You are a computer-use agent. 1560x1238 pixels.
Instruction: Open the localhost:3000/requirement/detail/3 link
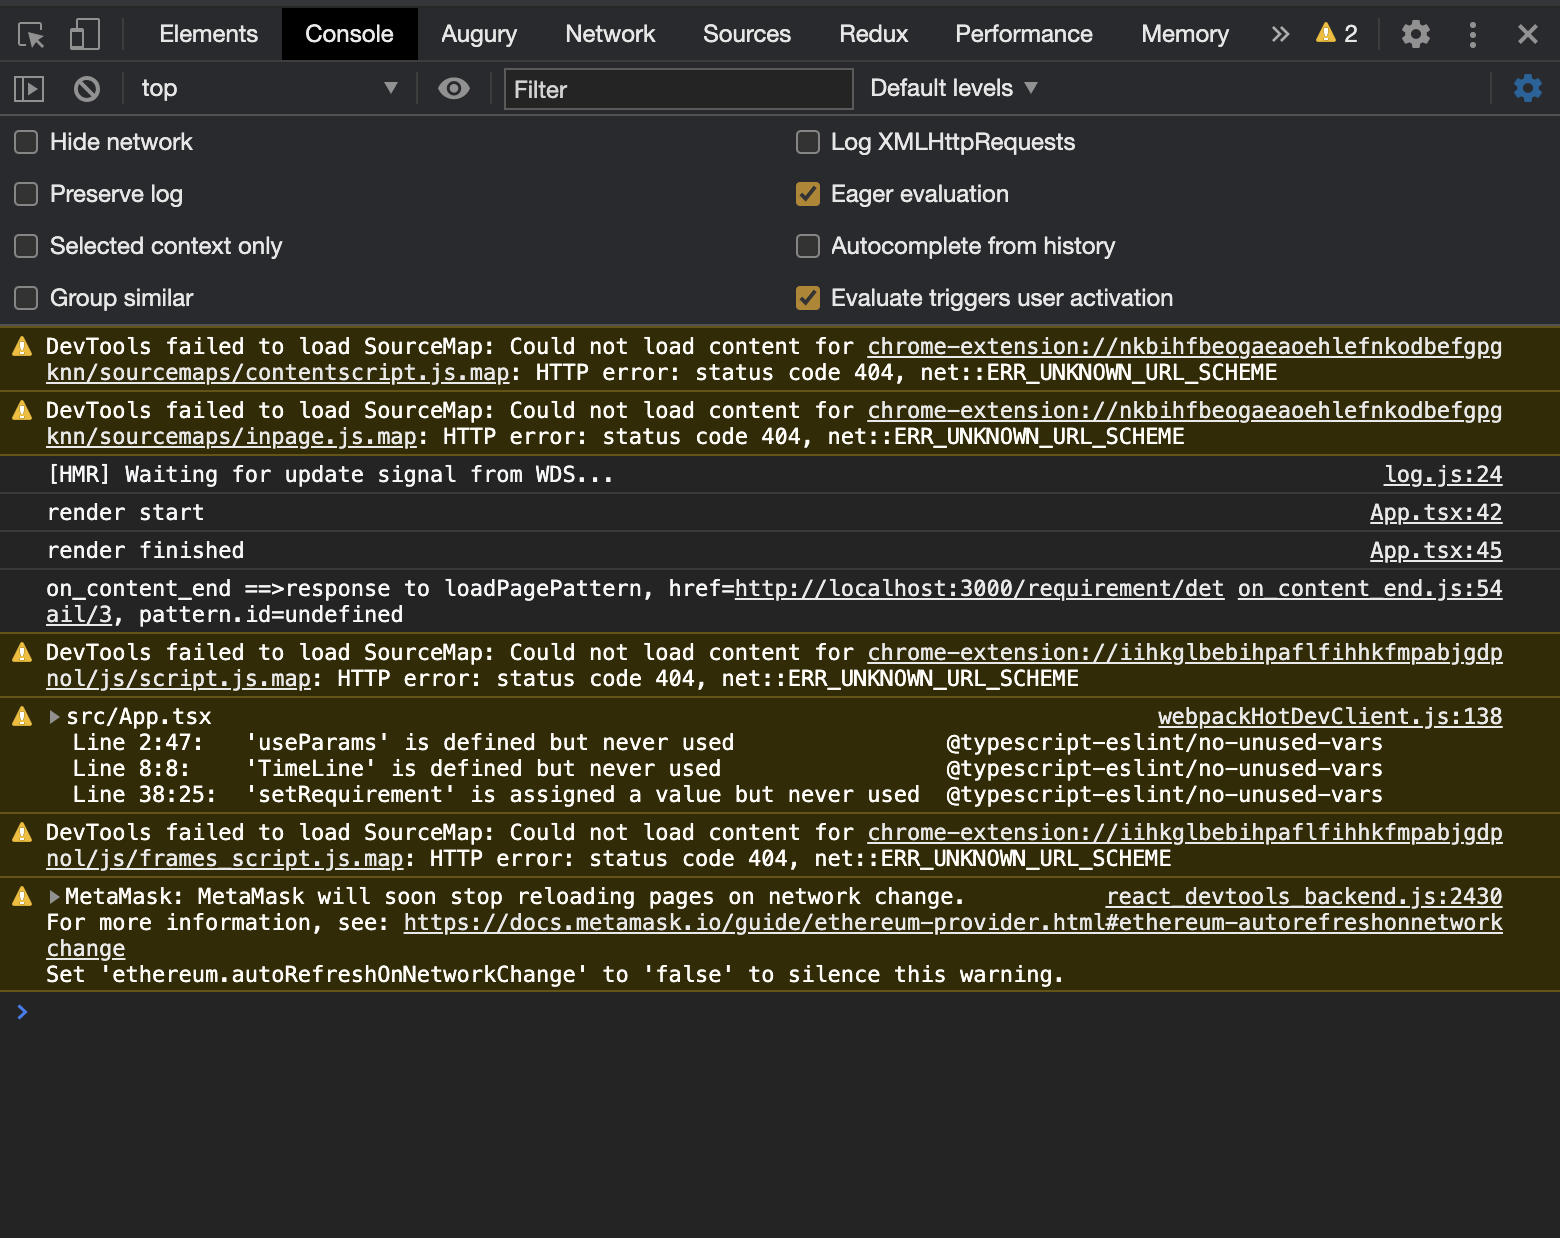(979, 589)
